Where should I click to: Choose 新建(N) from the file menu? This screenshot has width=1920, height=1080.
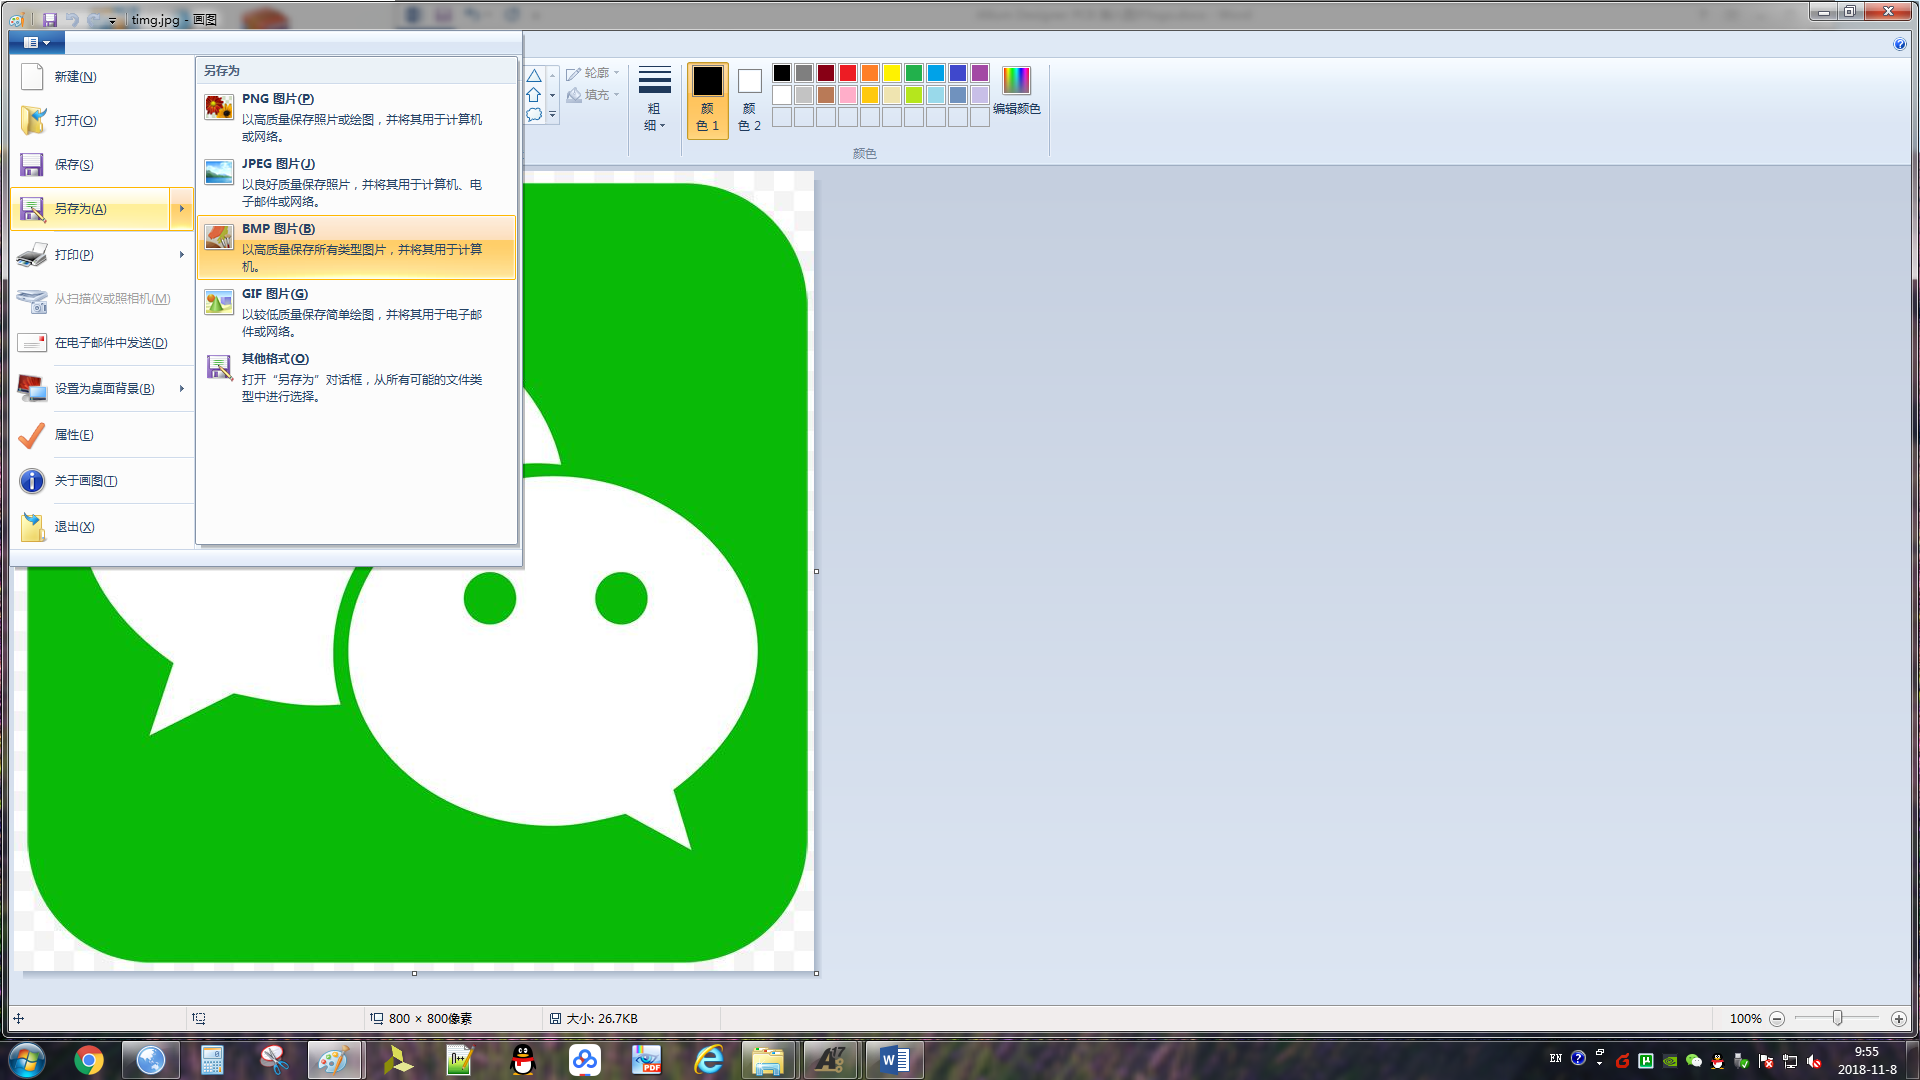(102, 77)
